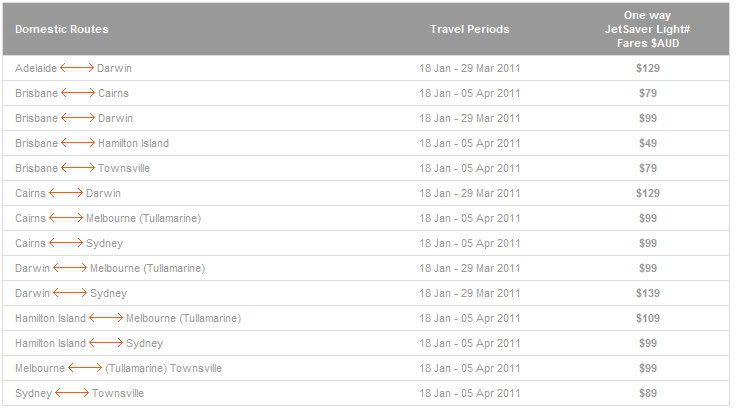The height and width of the screenshot is (411, 736).
Task: Click the $129 Cairns to Darwin fare
Action: (x=648, y=193)
